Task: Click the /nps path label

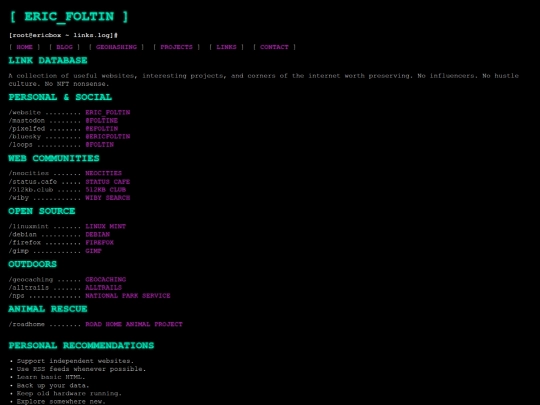Action: (17, 295)
